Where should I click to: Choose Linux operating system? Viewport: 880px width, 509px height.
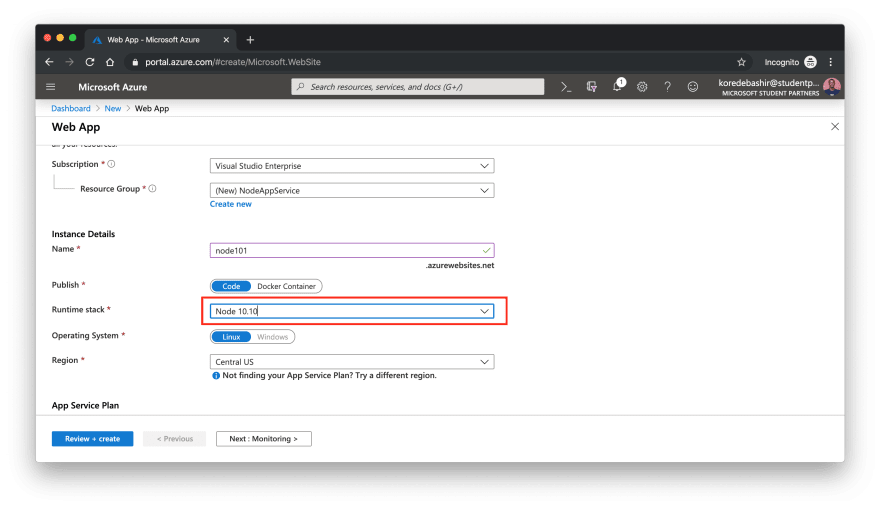(x=231, y=337)
